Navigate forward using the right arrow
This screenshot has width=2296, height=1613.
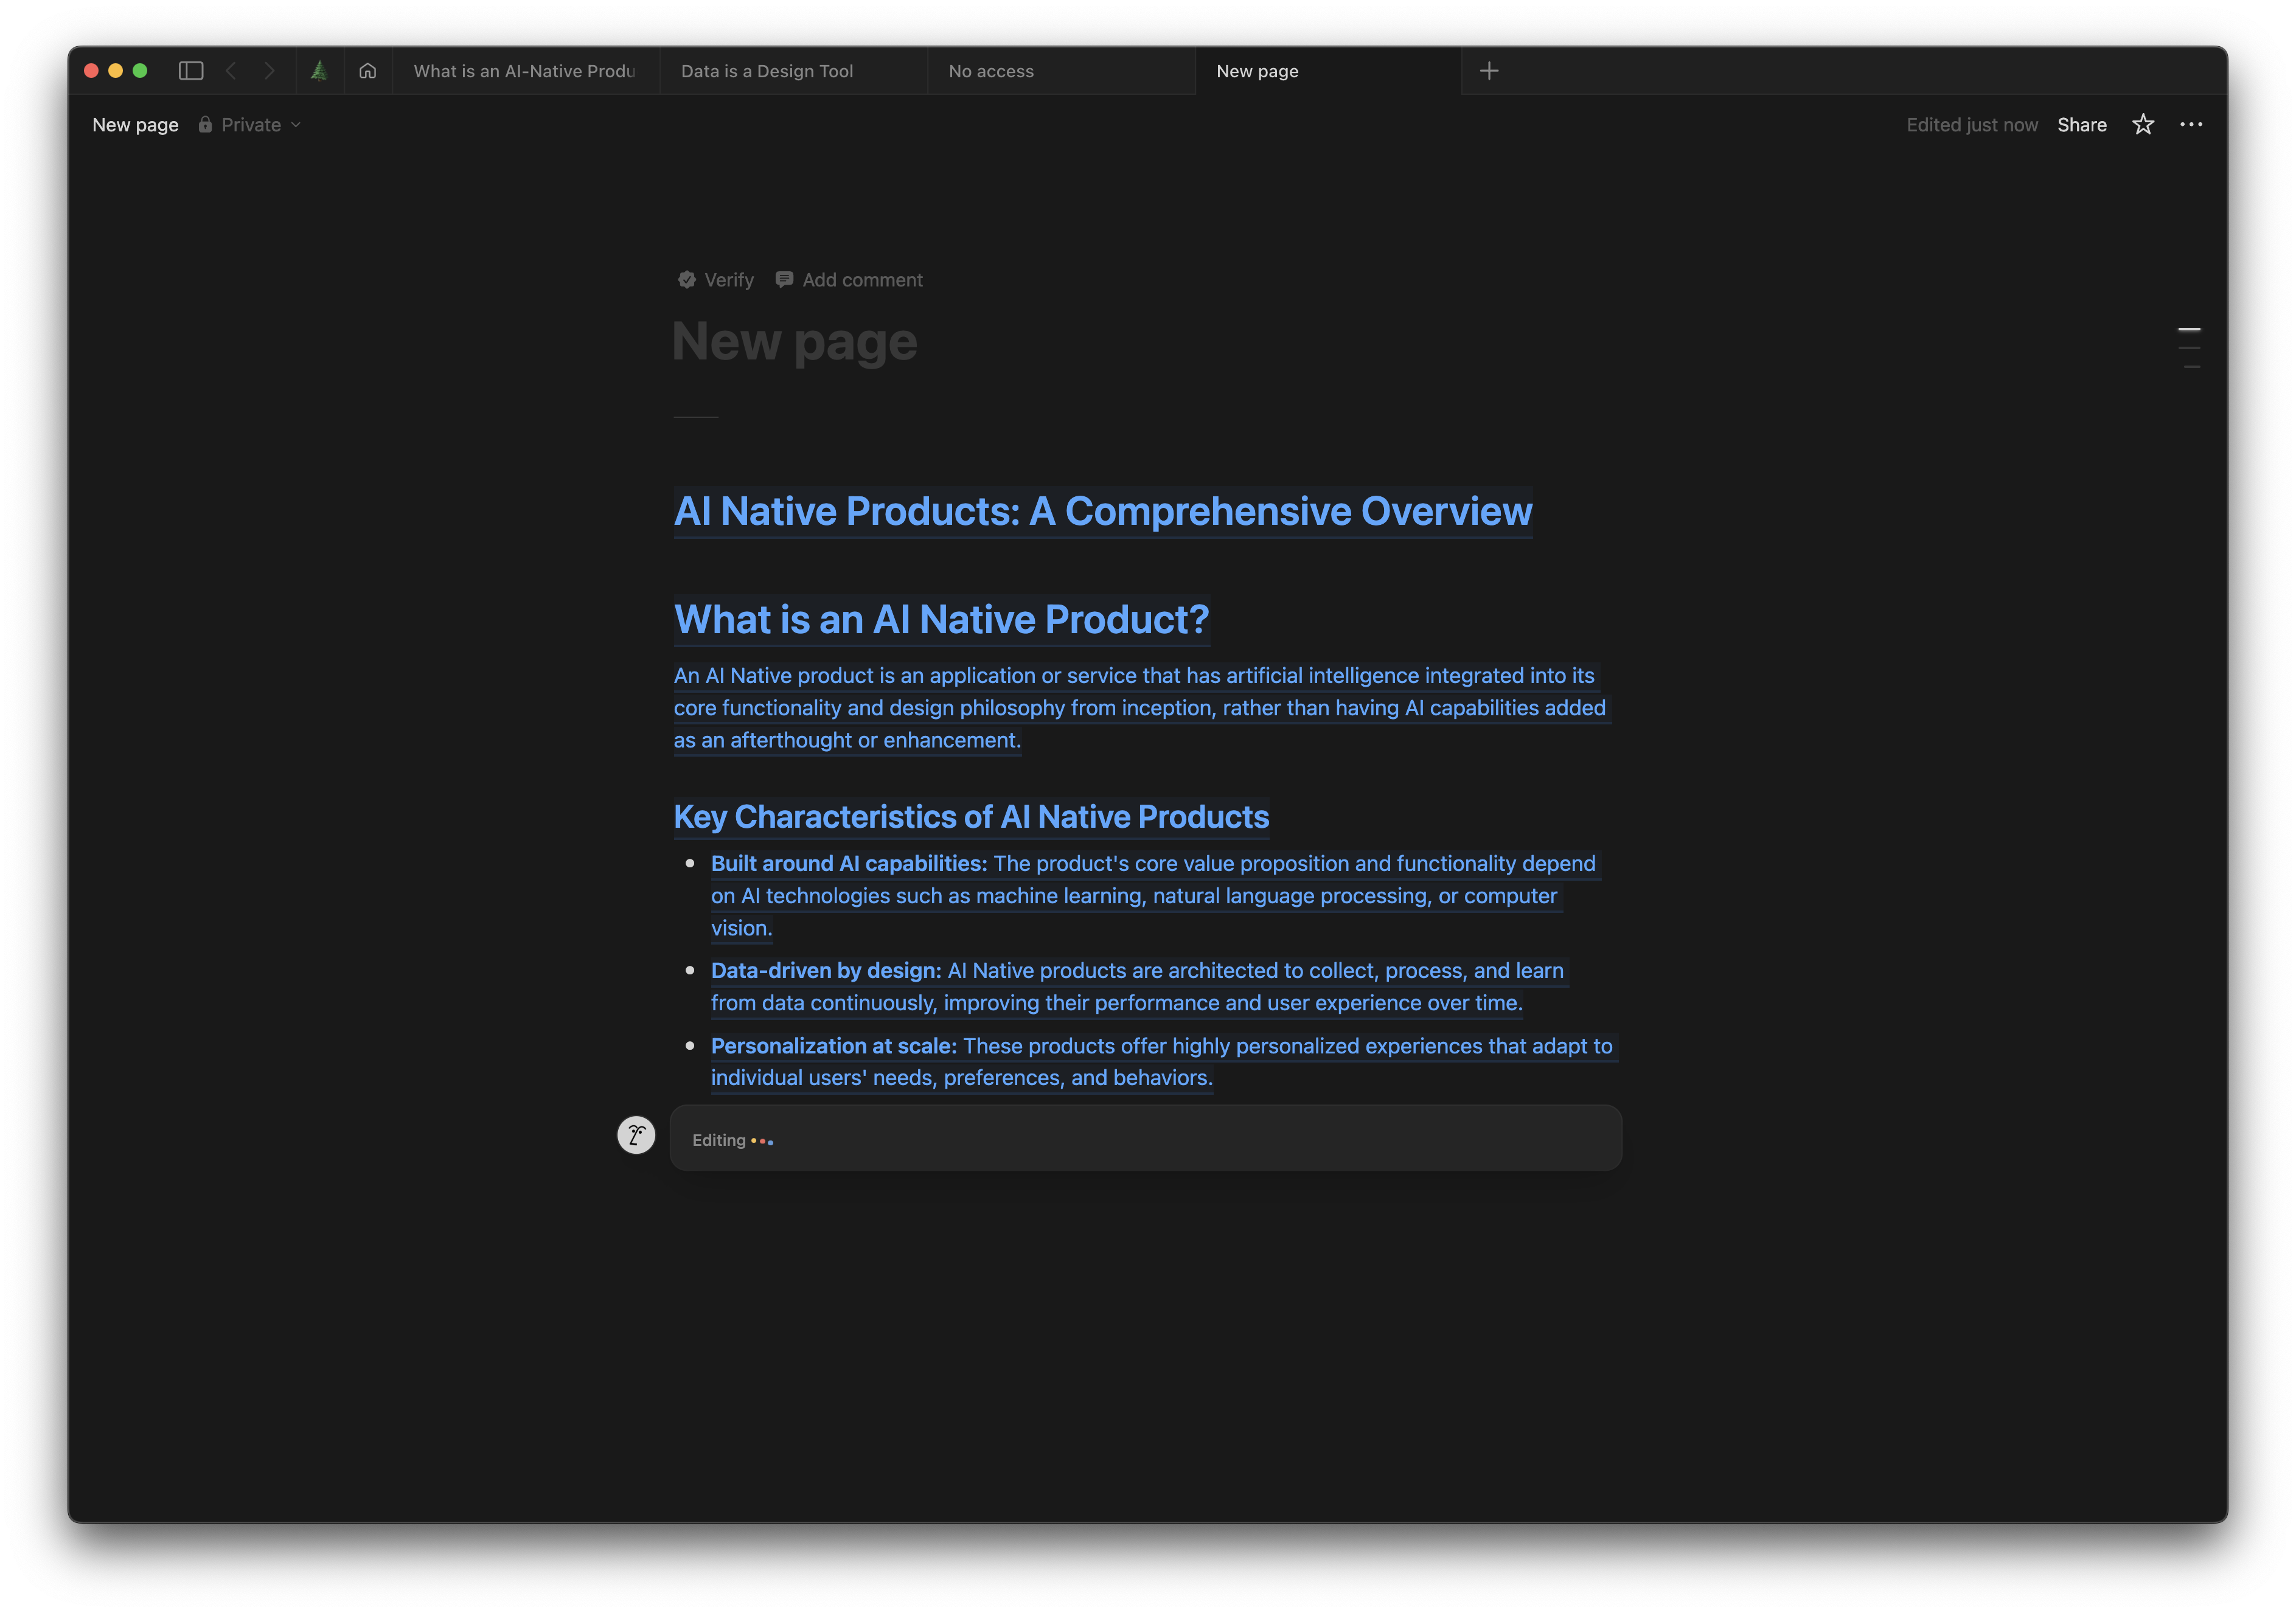pyautogui.click(x=269, y=71)
